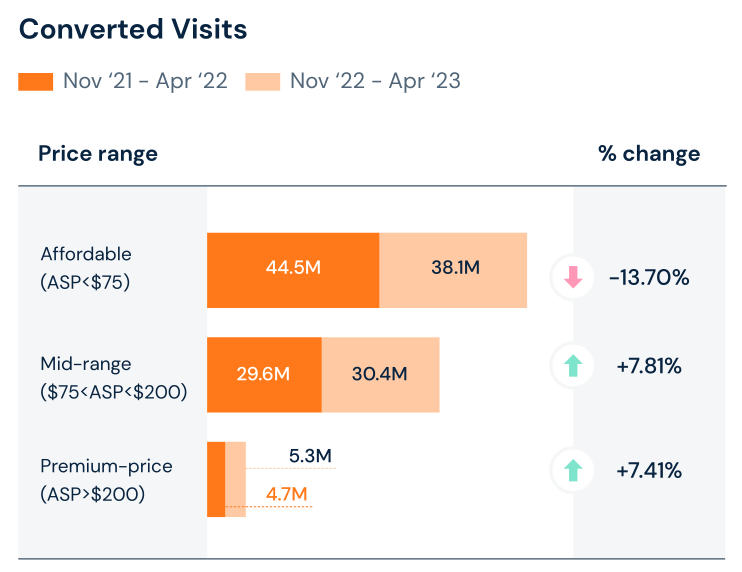Click the Affordable (ASP<$75) row label
The height and width of the screenshot is (572, 742).
coord(86,268)
